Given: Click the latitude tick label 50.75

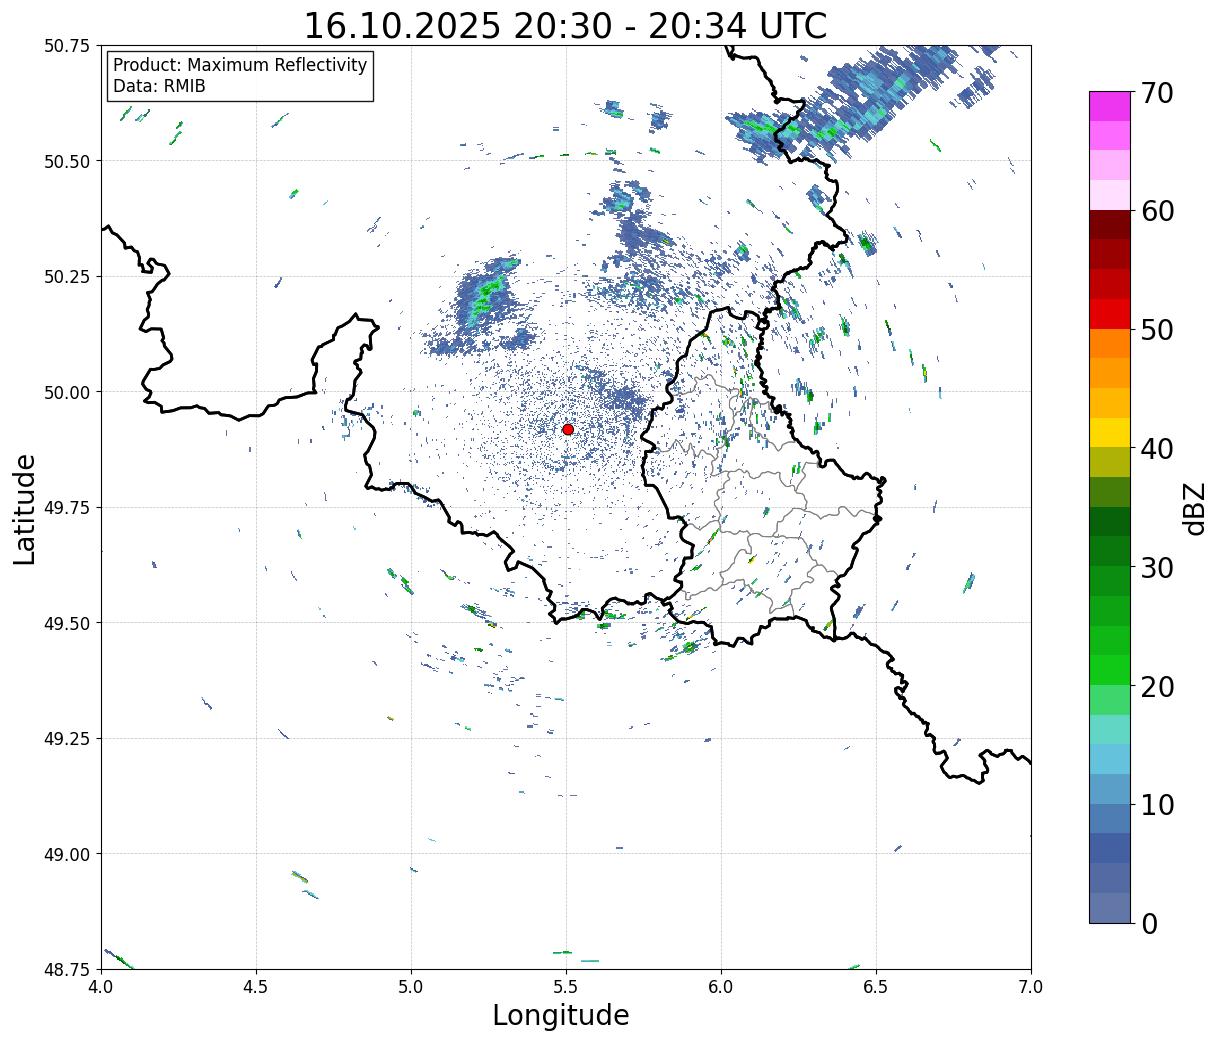Looking at the screenshot, I should [x=66, y=46].
